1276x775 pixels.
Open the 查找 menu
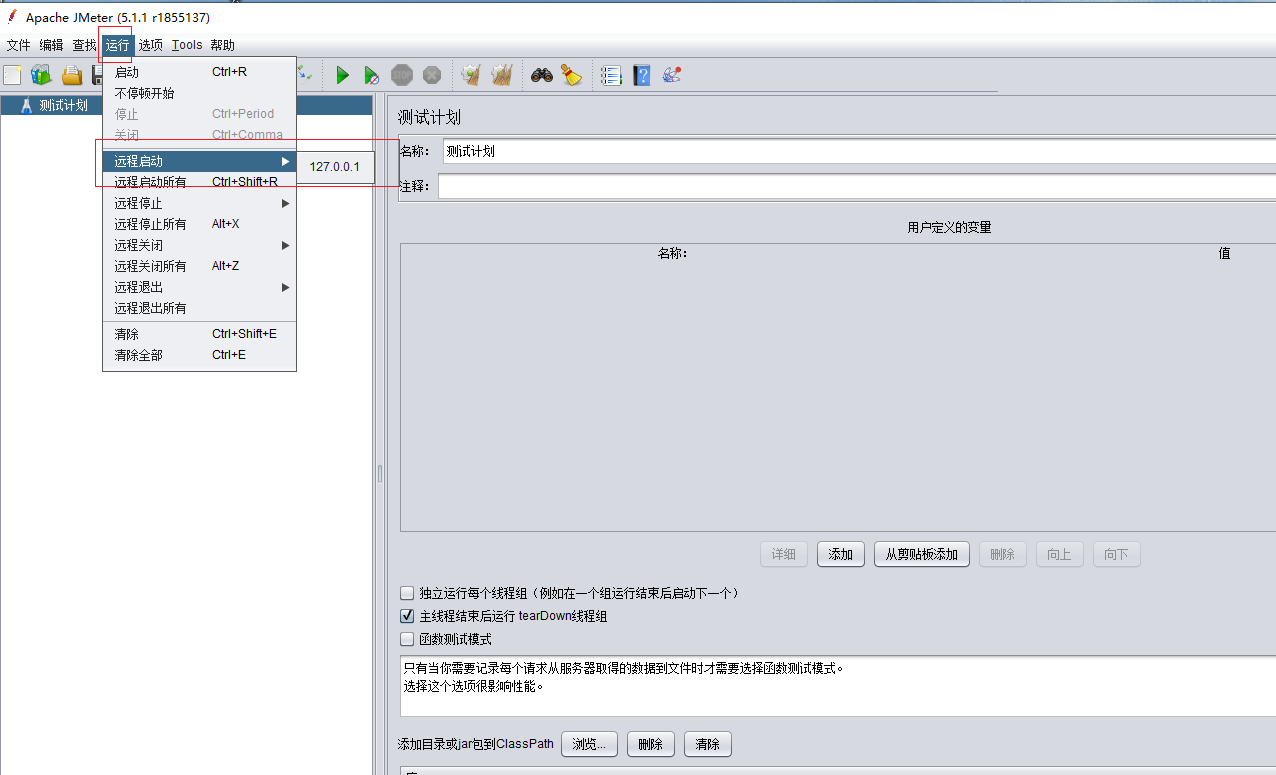click(84, 45)
